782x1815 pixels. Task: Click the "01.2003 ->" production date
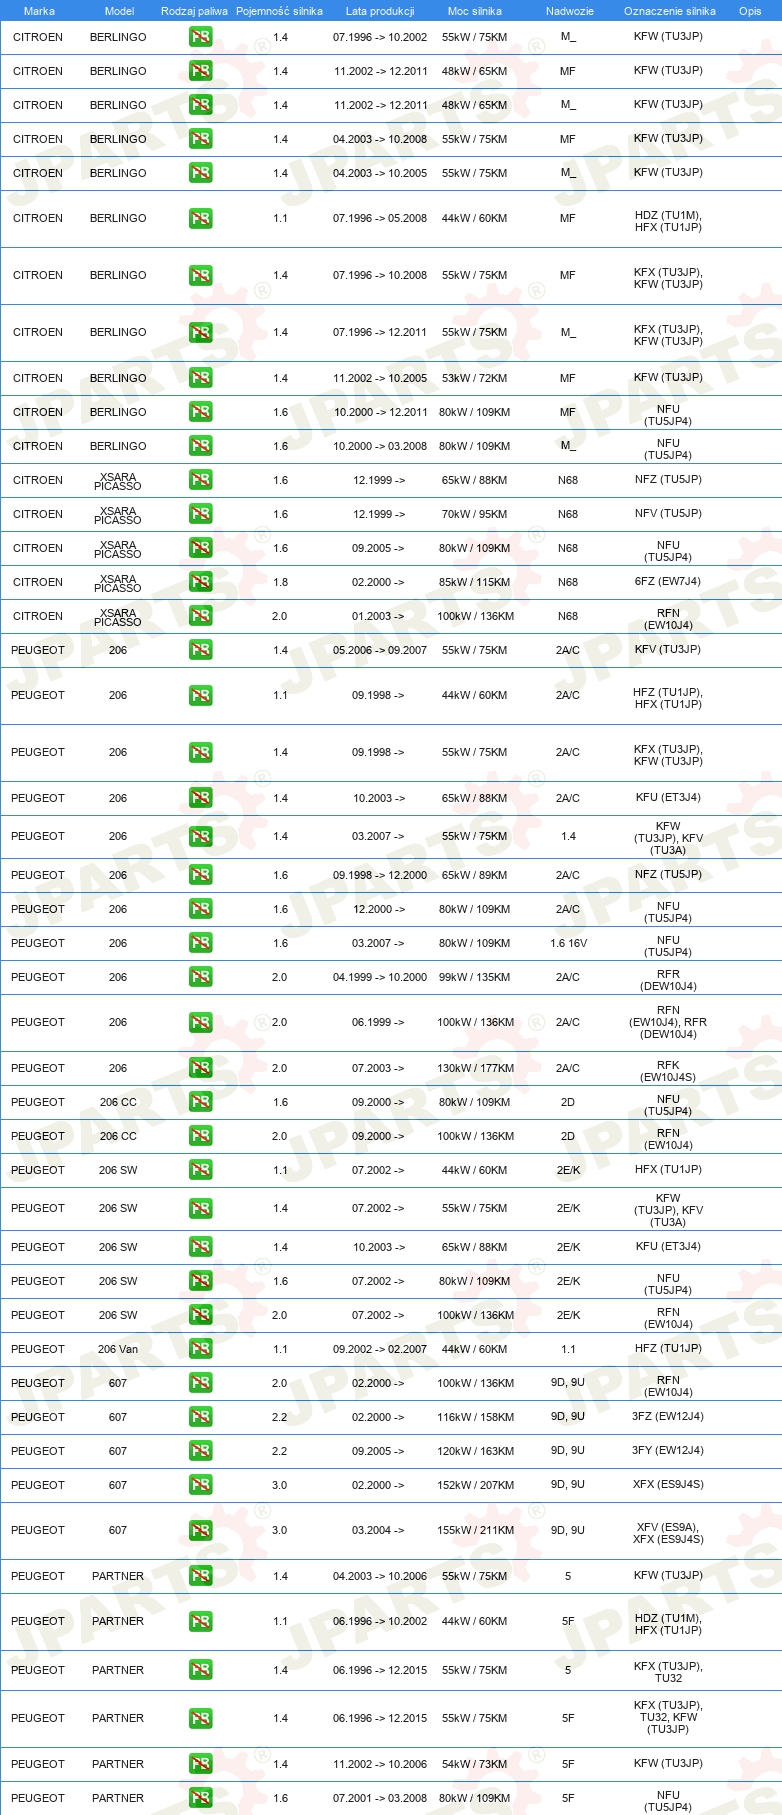tap(378, 616)
